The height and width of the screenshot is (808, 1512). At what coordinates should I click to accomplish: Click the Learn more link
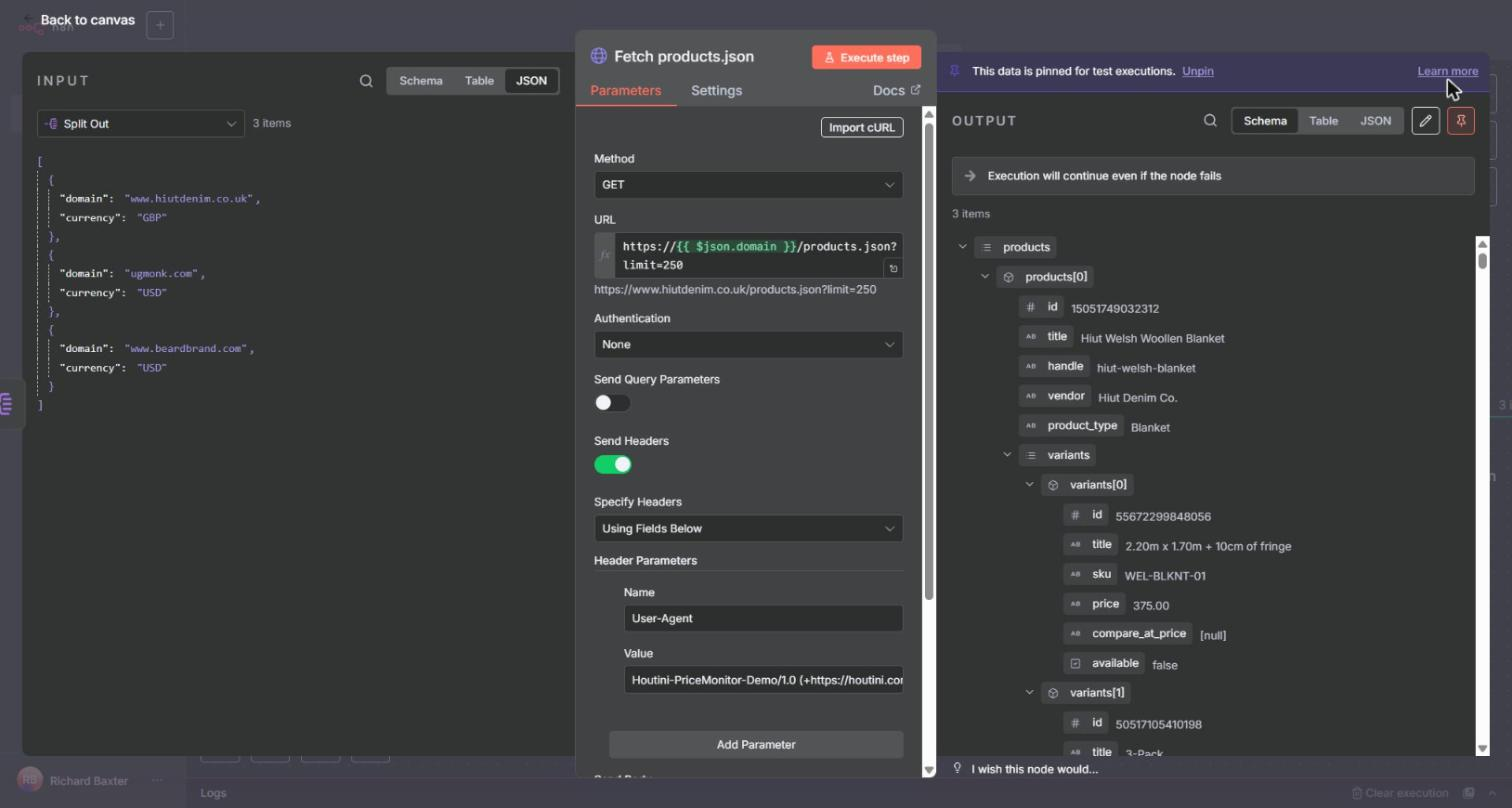[1447, 71]
